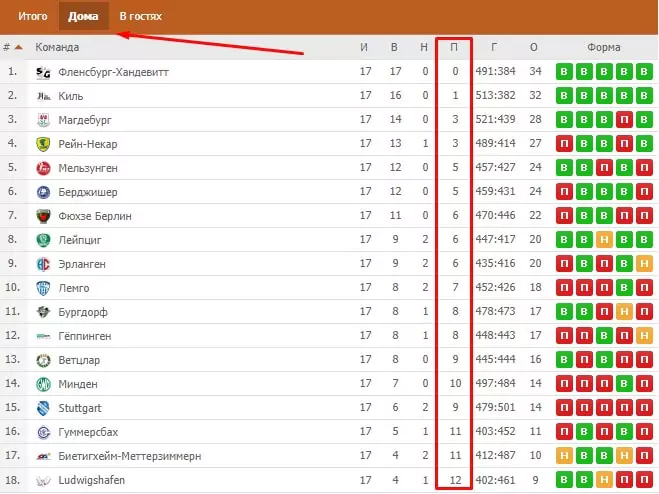Click Бургдорф's orange Н form badge

[624, 312]
